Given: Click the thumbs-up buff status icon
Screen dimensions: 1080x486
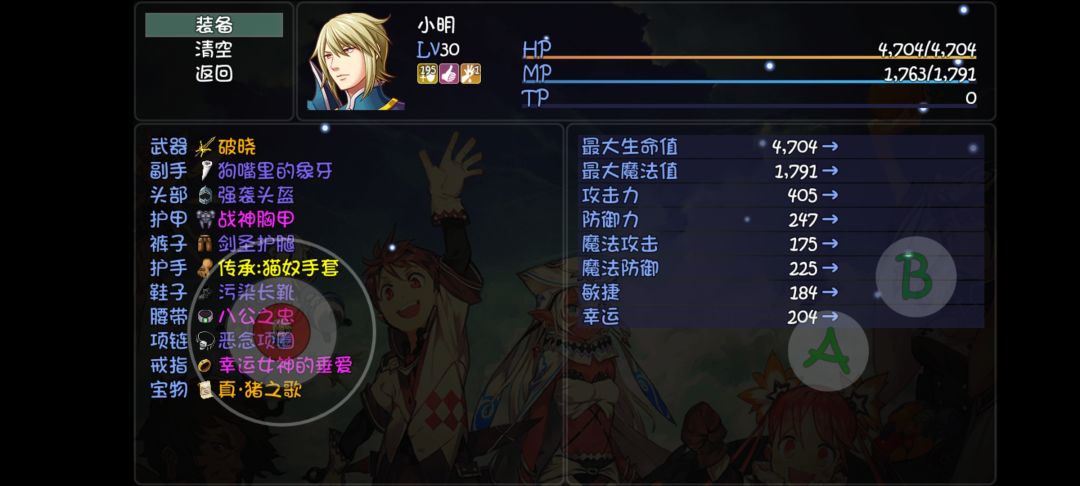Looking at the screenshot, I should point(448,74).
